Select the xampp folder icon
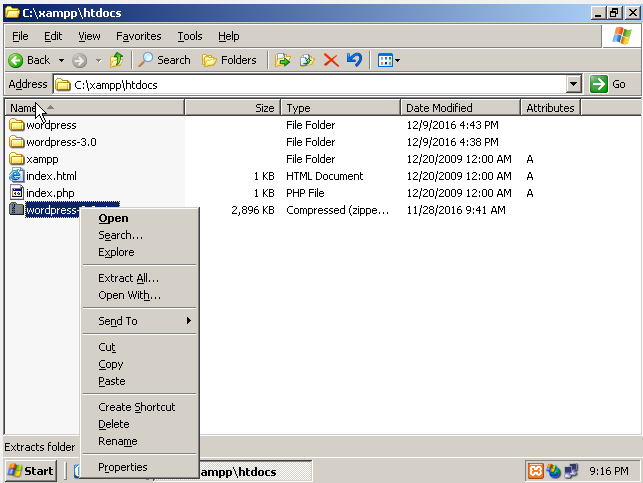This screenshot has width=643, height=483. click(16, 159)
